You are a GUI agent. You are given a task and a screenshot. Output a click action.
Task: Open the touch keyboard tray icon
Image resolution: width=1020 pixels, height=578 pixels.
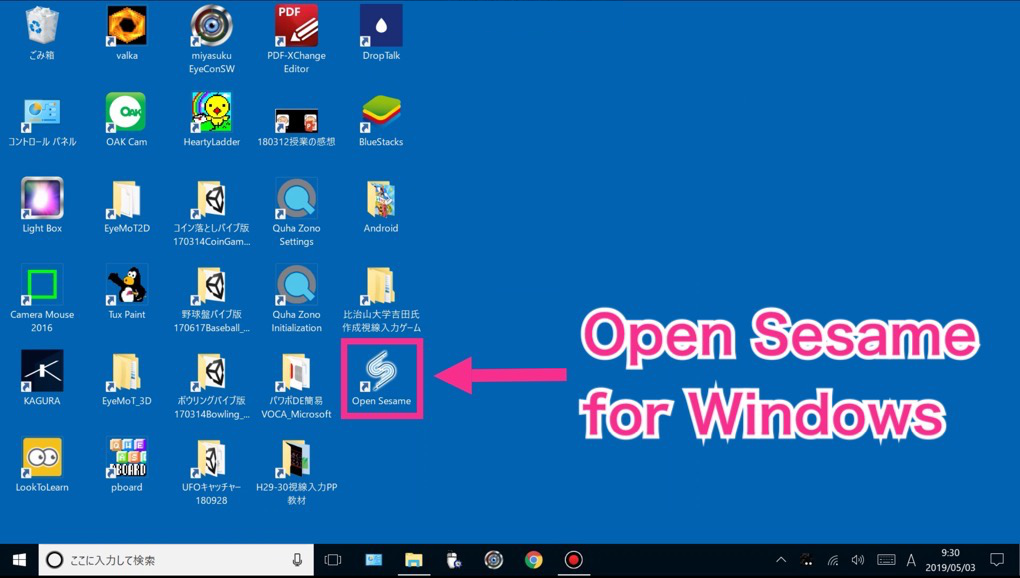pos(886,560)
